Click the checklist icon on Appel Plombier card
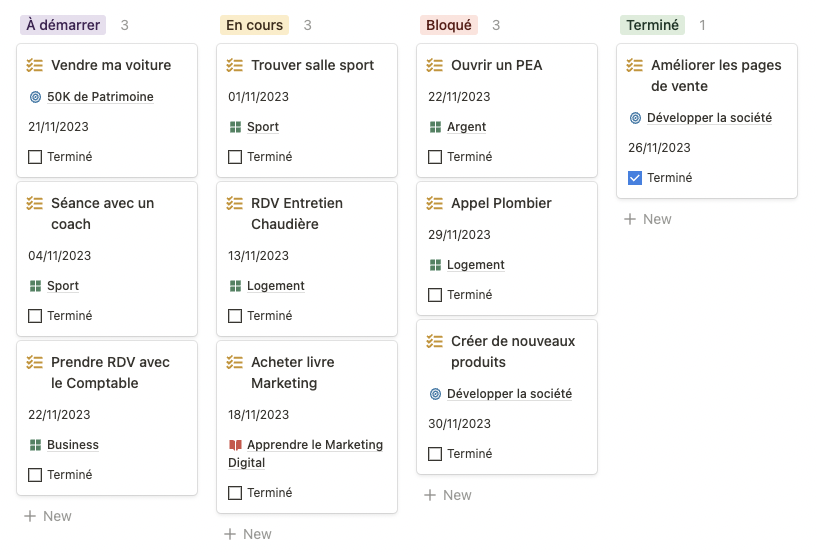The width and height of the screenshot is (817, 555). [435, 203]
